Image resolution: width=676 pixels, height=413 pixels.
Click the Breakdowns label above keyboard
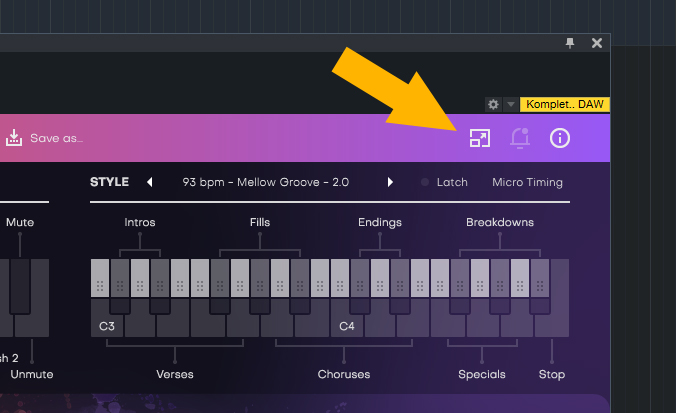tap(499, 222)
